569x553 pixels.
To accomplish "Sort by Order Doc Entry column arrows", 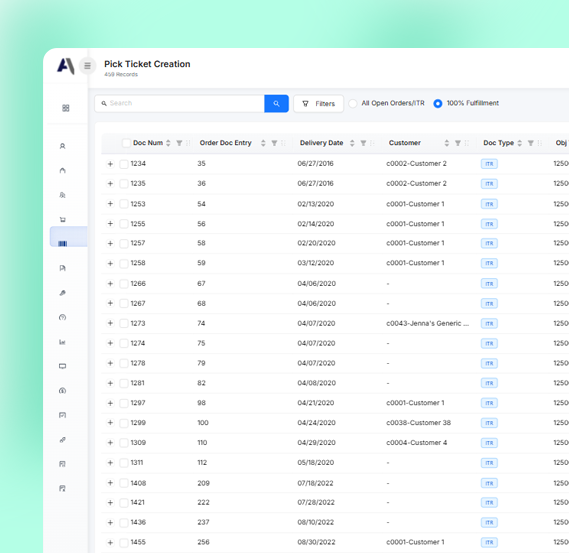I will click(x=263, y=143).
